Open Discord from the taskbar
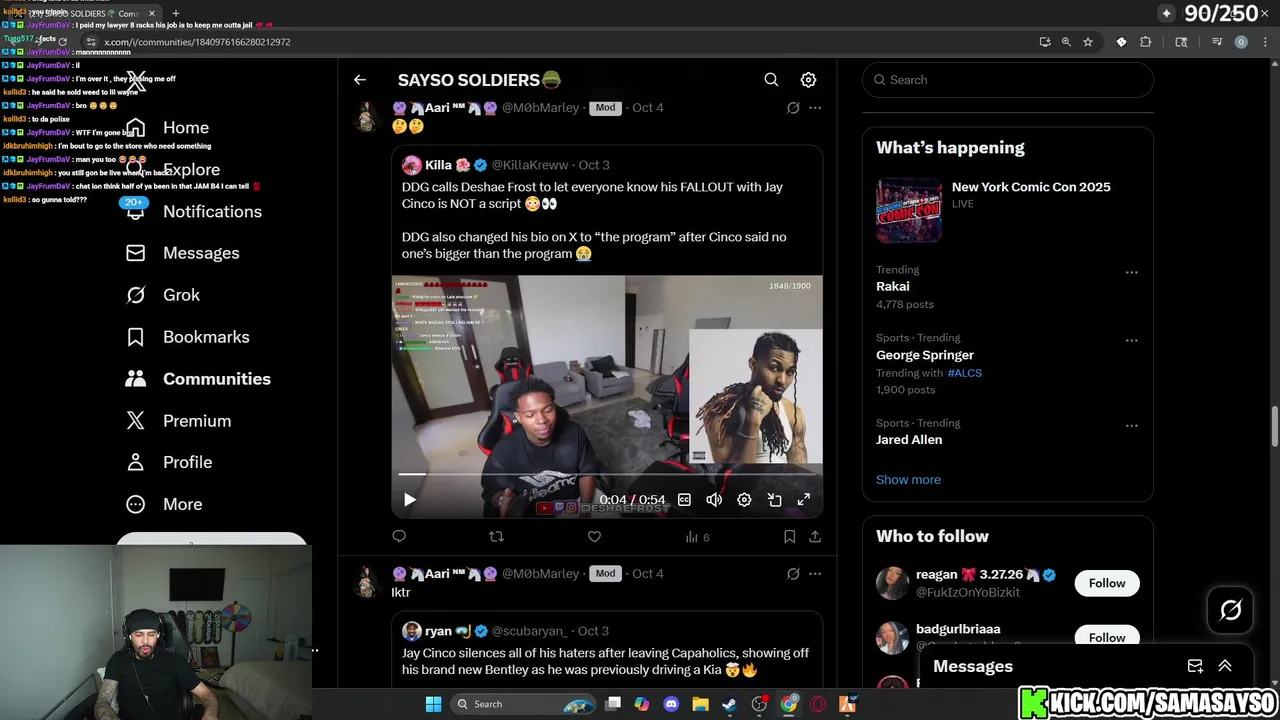The width and height of the screenshot is (1280, 720). tap(671, 704)
